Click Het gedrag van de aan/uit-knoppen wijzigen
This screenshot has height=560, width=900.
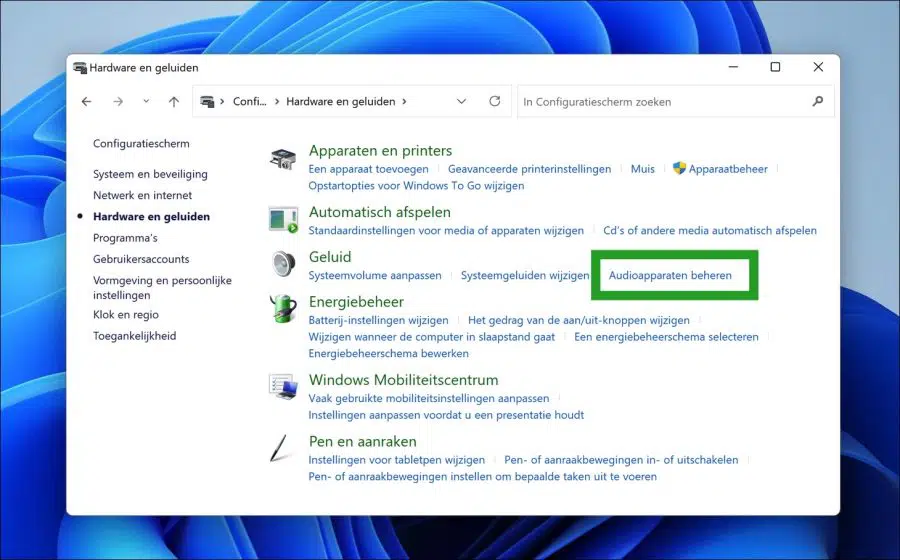tap(579, 320)
